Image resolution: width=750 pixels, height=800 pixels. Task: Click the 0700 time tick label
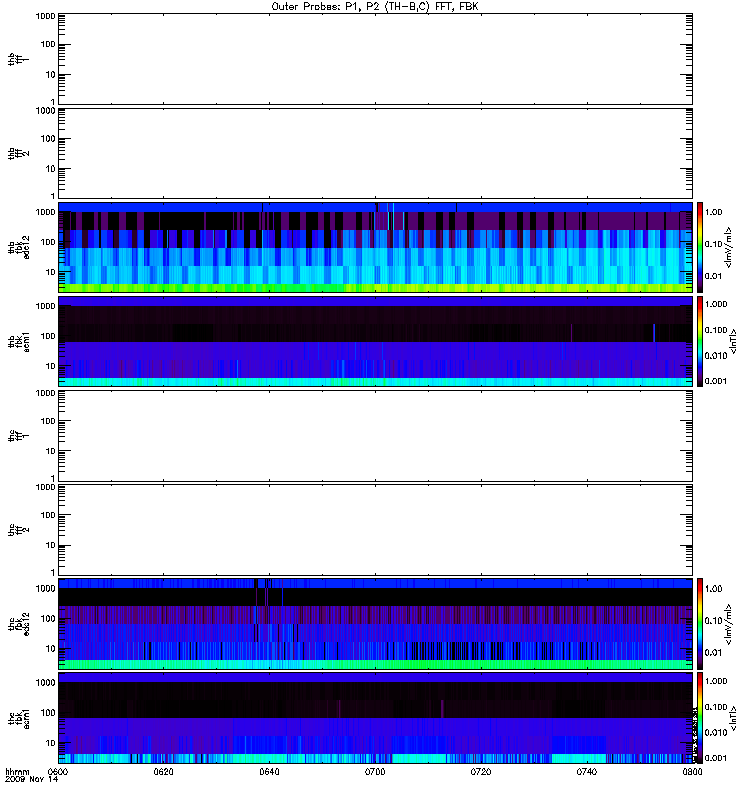point(375,772)
